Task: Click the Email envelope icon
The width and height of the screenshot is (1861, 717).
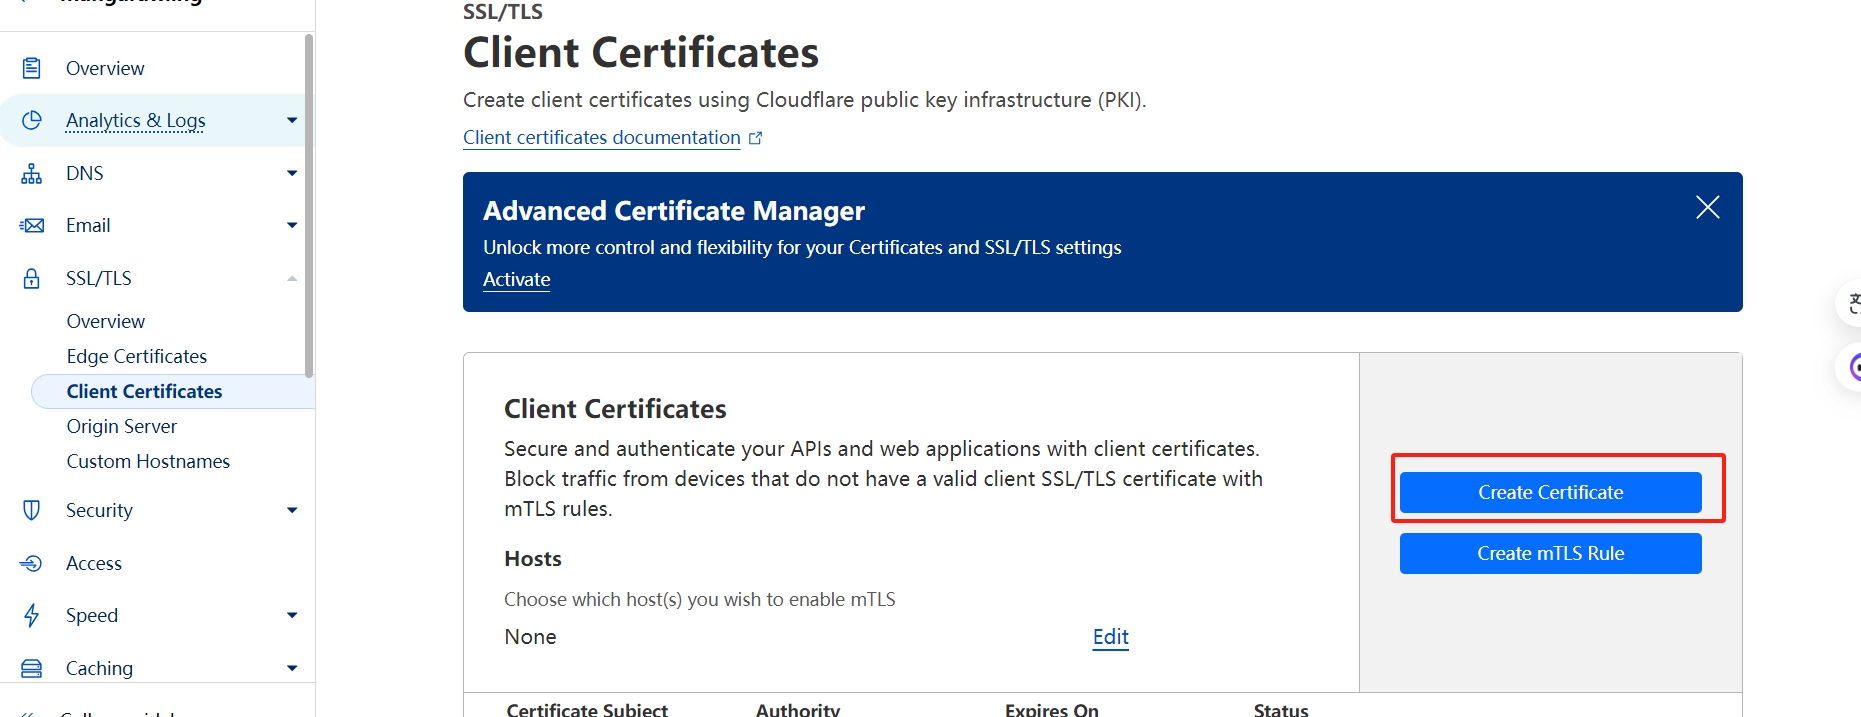Action: pyautogui.click(x=32, y=225)
